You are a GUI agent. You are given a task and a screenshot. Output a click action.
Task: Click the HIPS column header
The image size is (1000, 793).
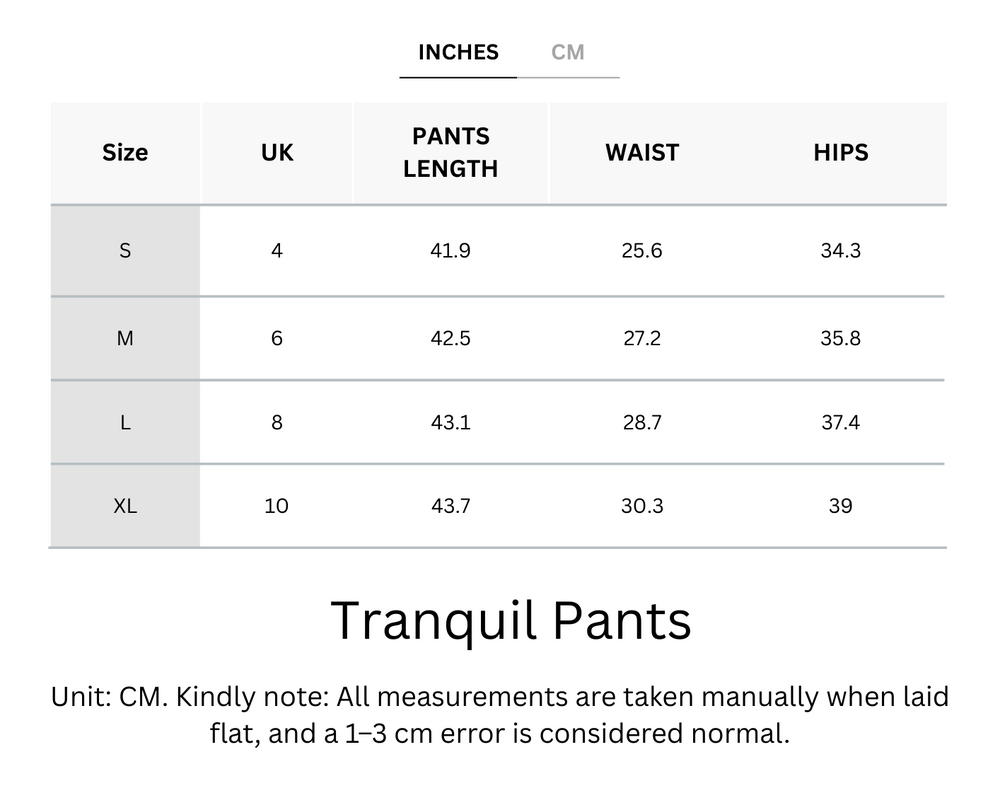click(841, 152)
